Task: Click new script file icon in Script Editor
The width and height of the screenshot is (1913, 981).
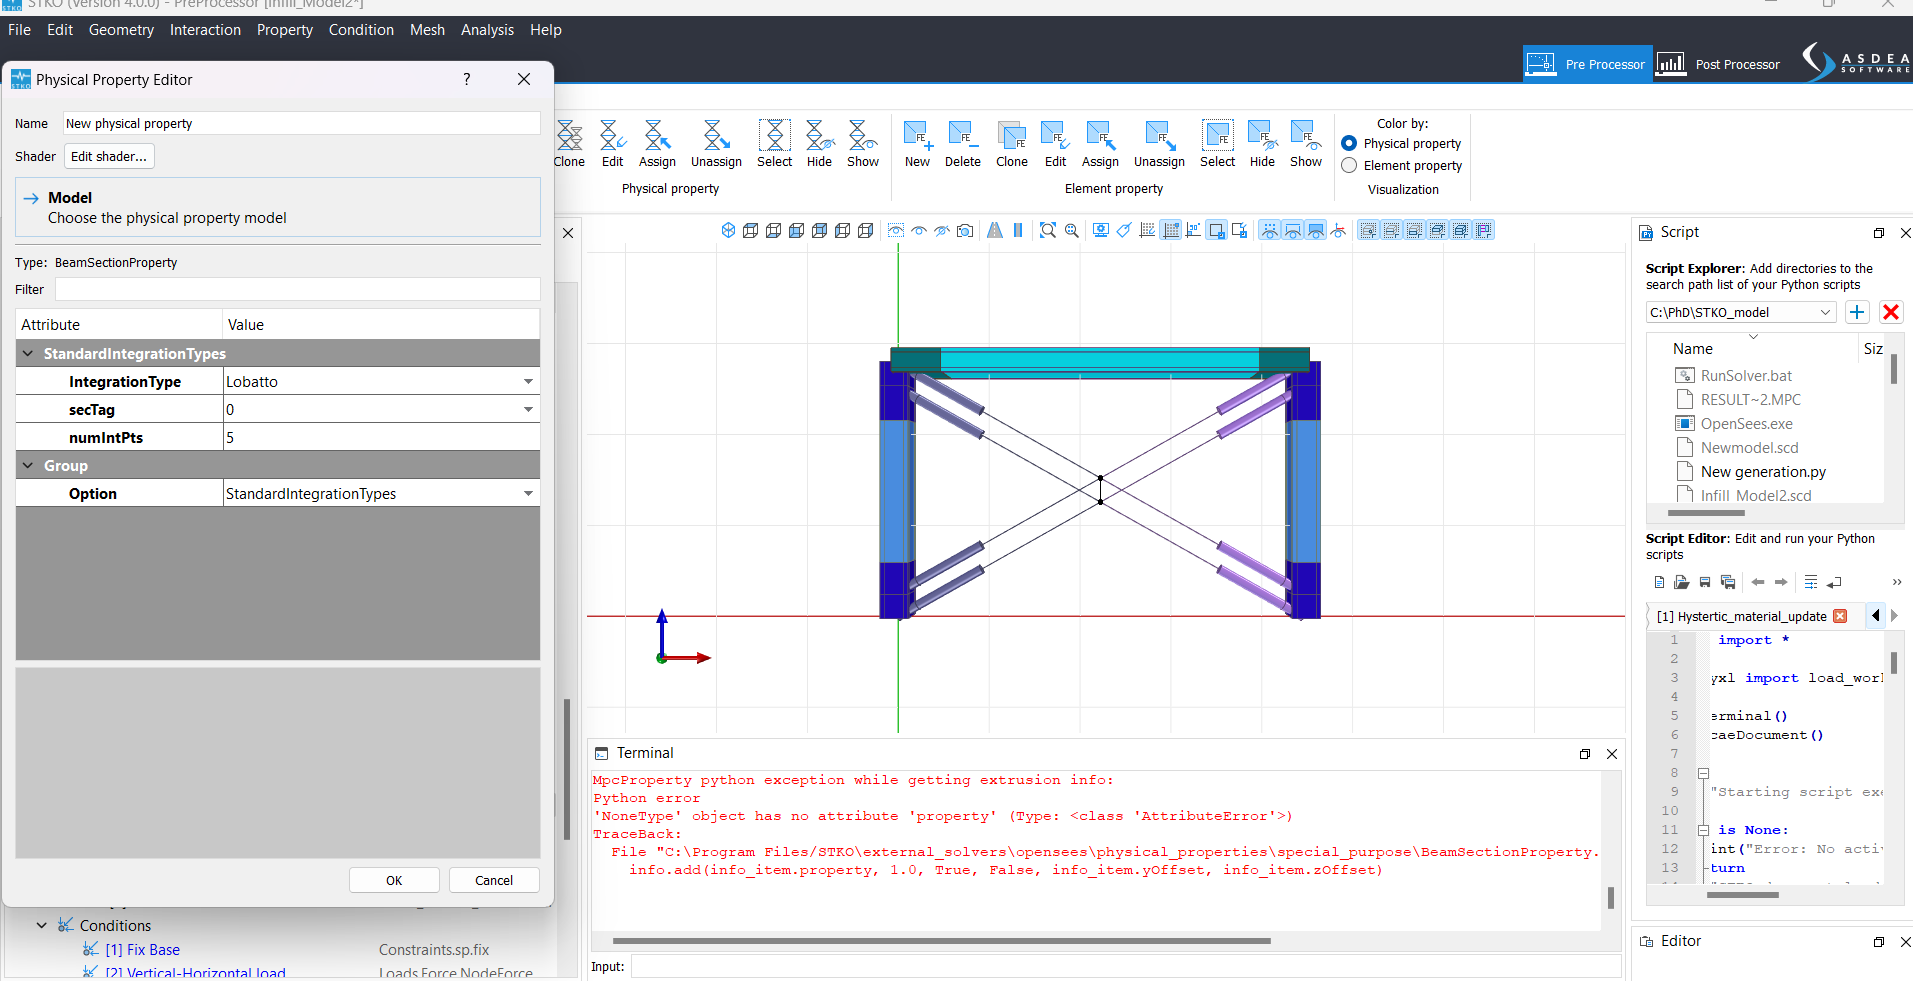Action: [x=1659, y=582]
